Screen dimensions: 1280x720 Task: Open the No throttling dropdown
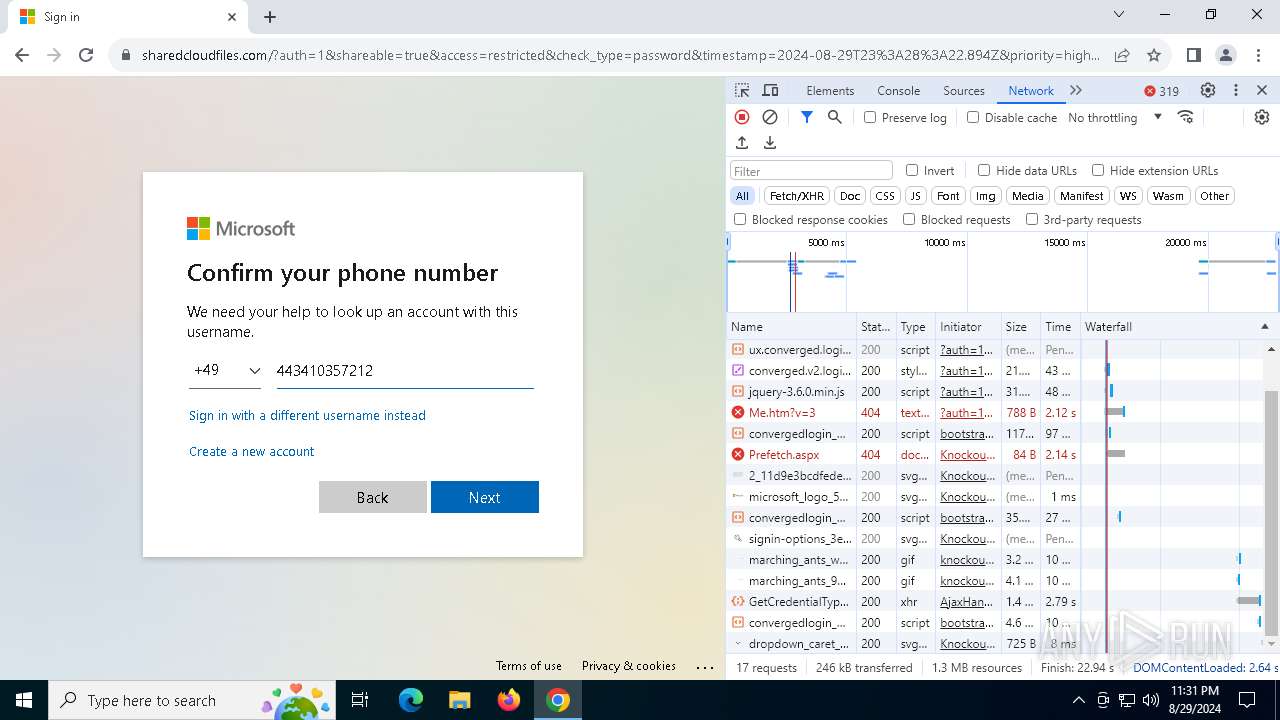1114,117
